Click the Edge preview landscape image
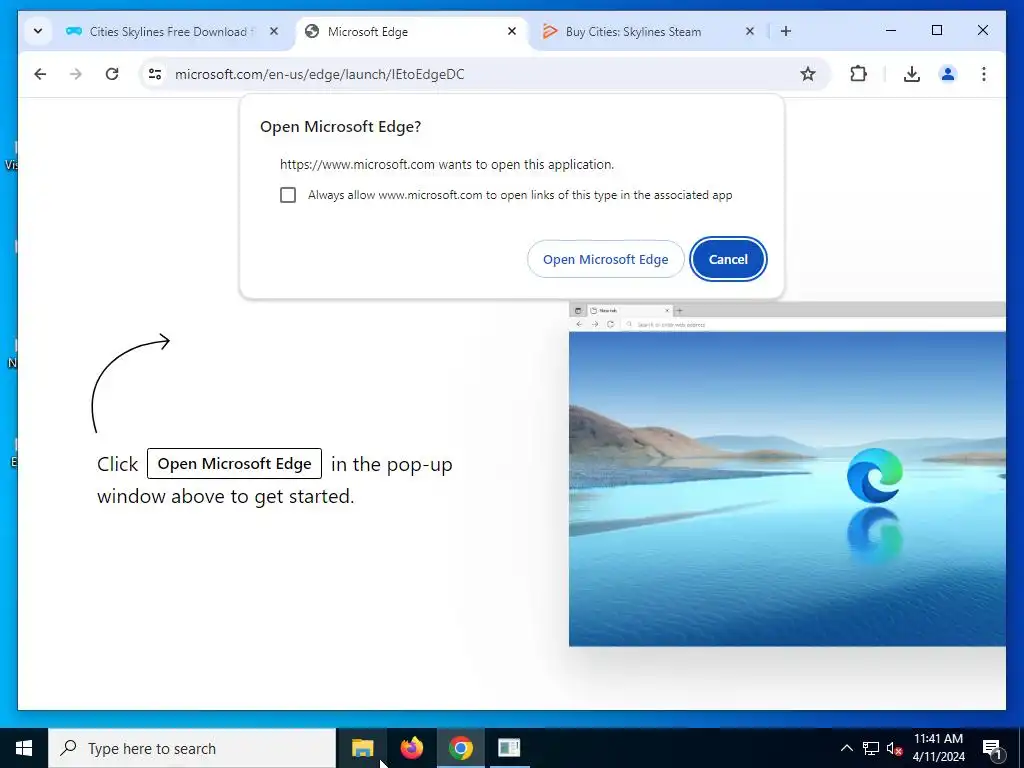Viewport: 1024px width, 768px height. 787,488
